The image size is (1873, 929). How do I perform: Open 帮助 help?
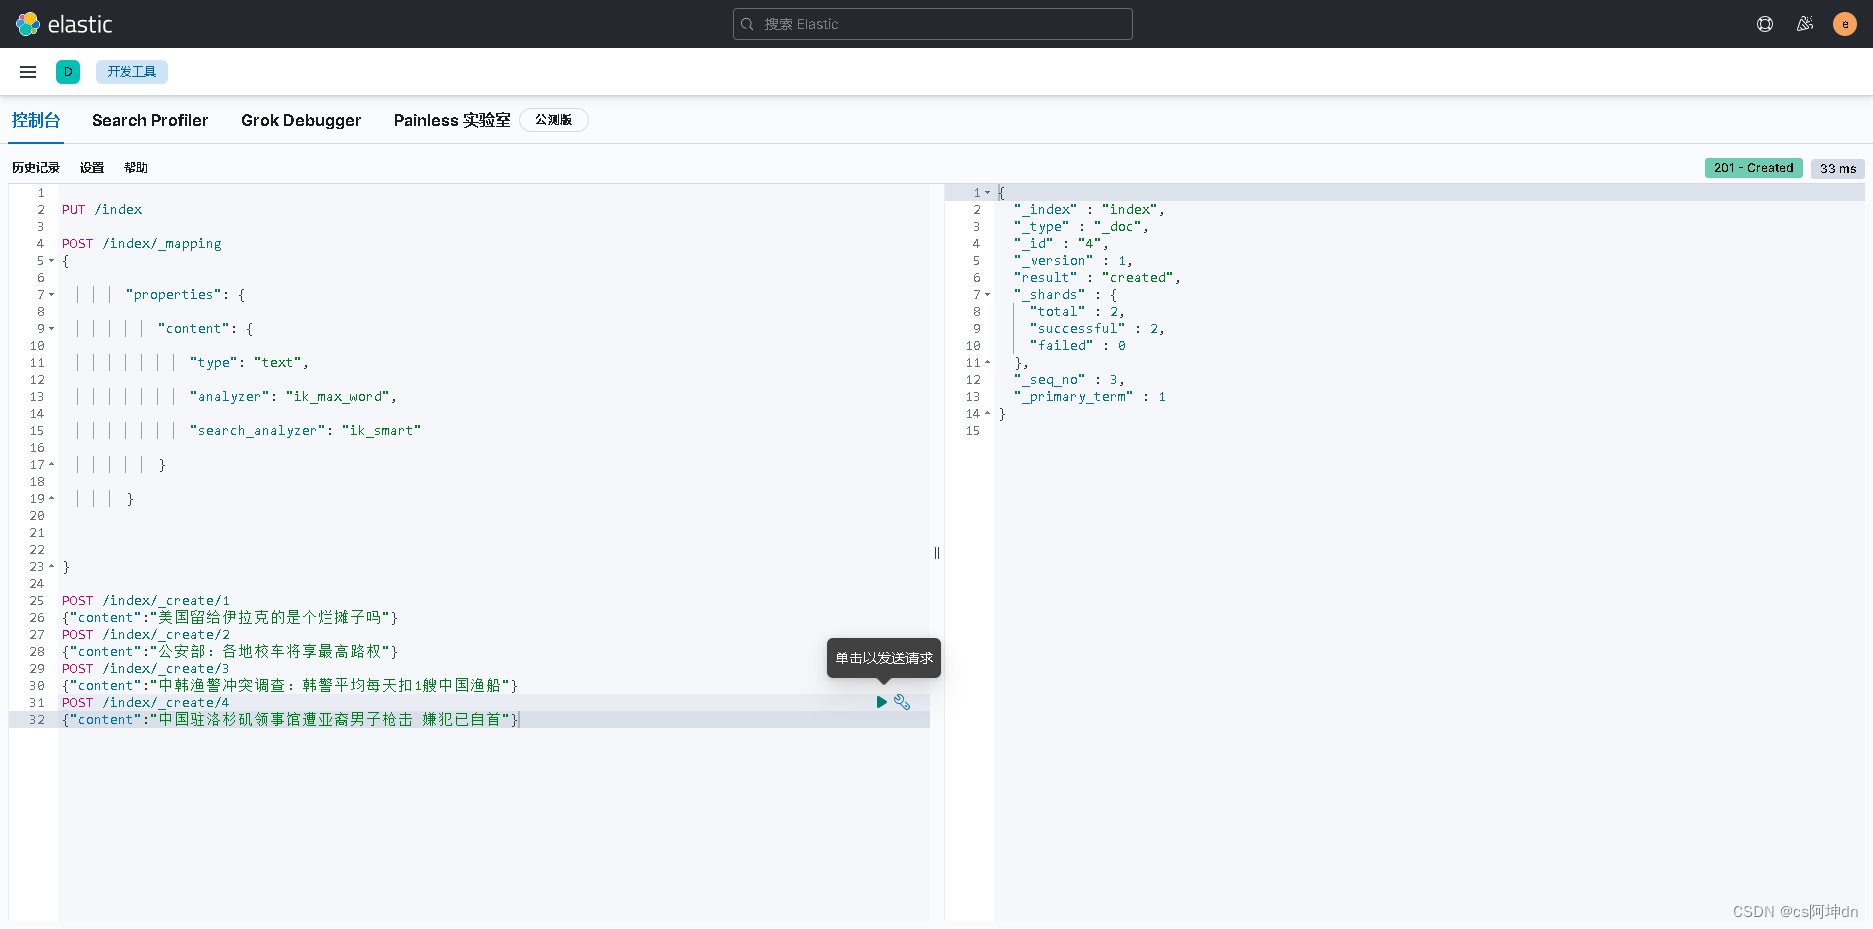tap(136, 168)
